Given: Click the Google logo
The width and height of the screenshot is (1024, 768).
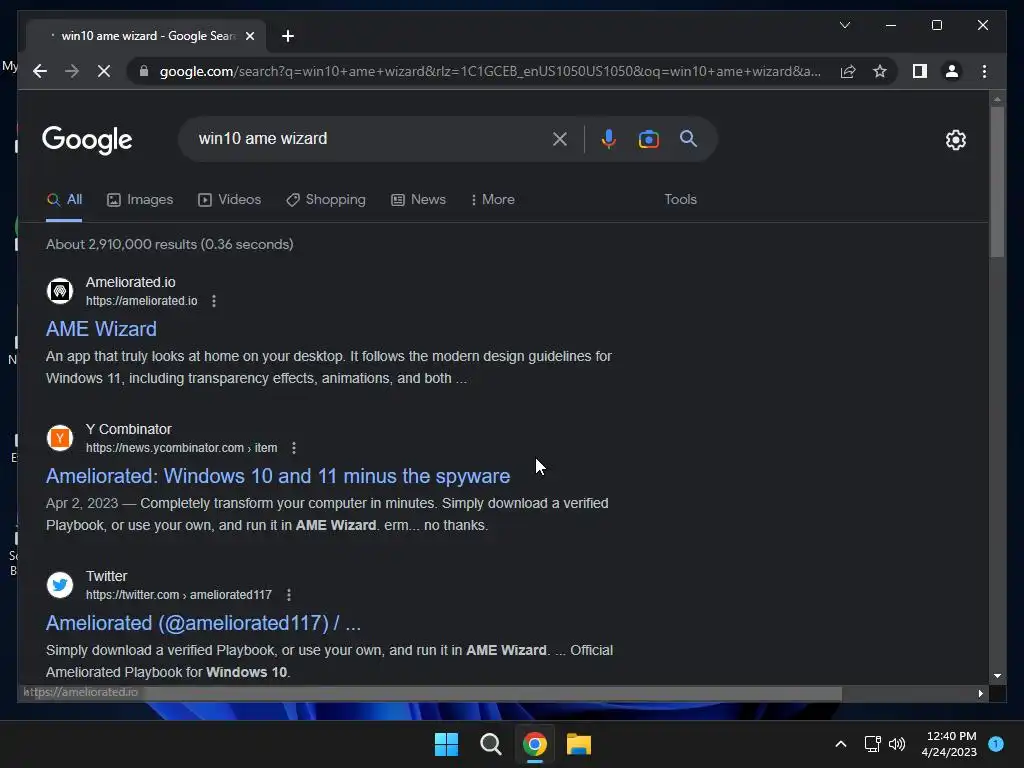Looking at the screenshot, I should (x=87, y=140).
